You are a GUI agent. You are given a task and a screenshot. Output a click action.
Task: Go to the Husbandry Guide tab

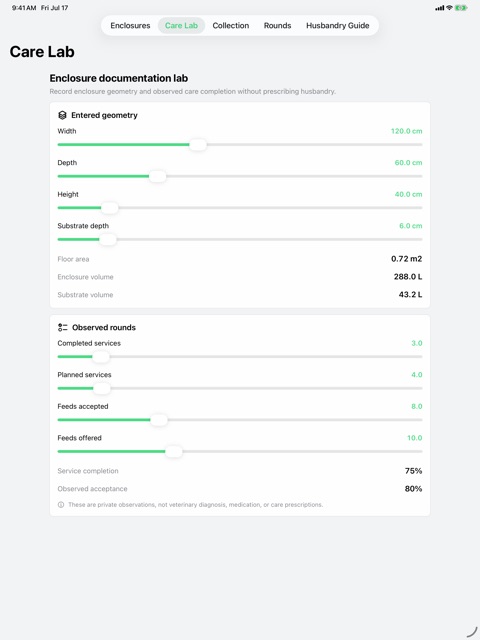click(x=338, y=25)
